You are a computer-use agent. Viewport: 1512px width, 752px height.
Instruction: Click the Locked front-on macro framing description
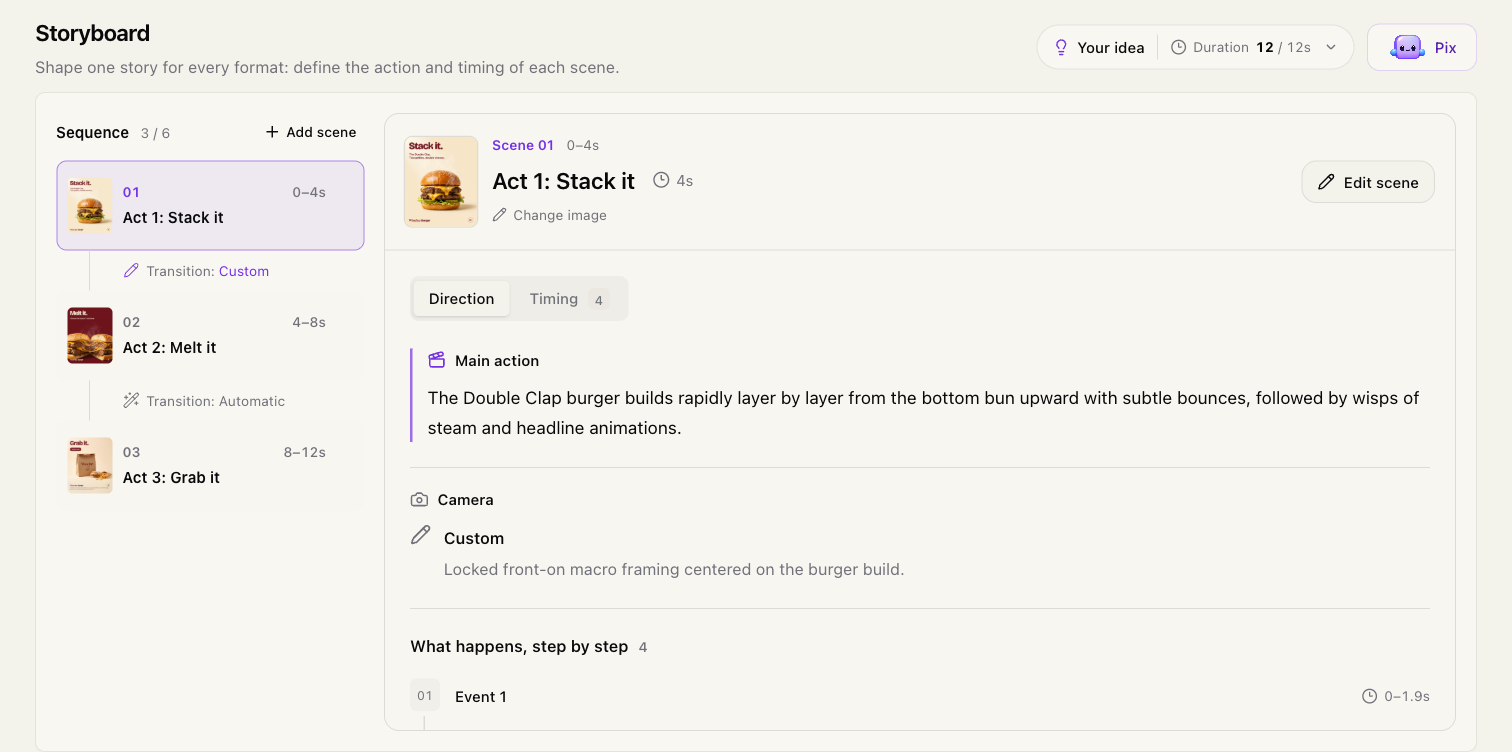[x=674, y=570]
